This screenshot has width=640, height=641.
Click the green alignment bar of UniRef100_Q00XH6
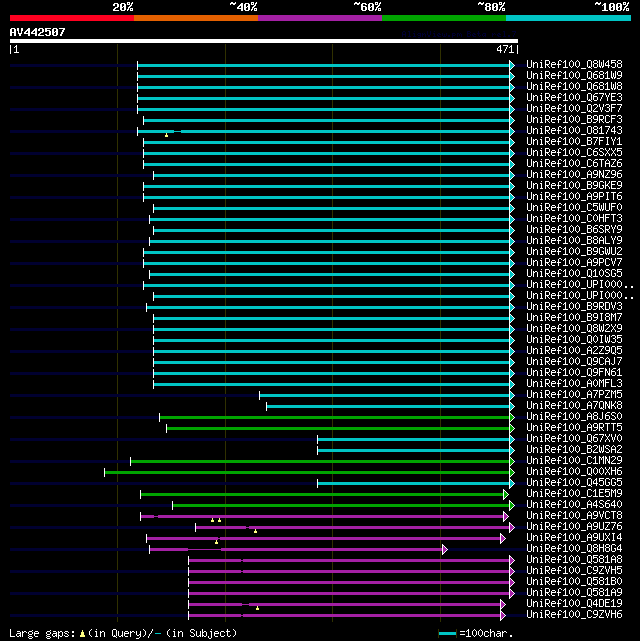pyautogui.click(x=307, y=473)
